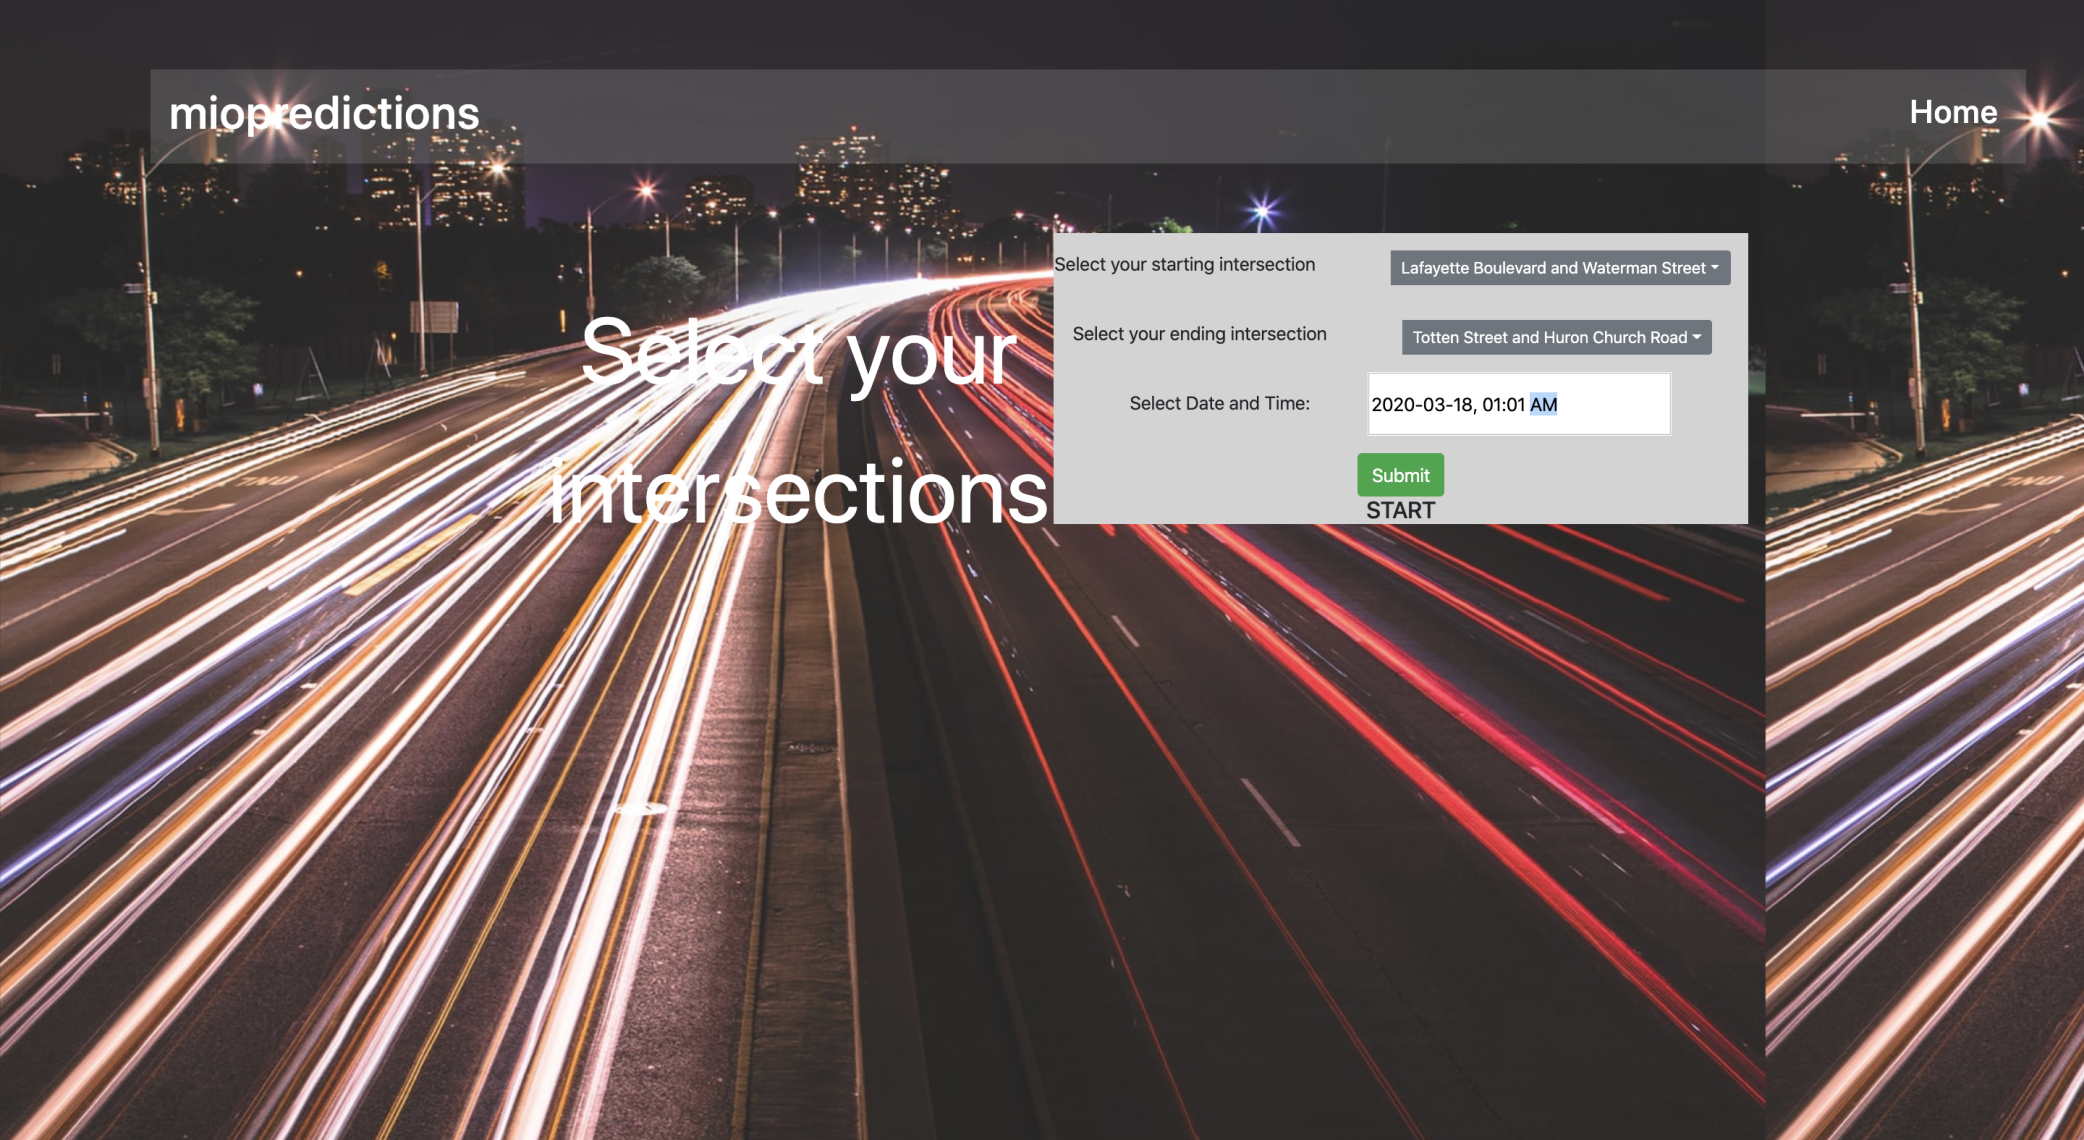
Task: Click the caret arrow on the Totten Street dropdown
Action: point(1697,337)
